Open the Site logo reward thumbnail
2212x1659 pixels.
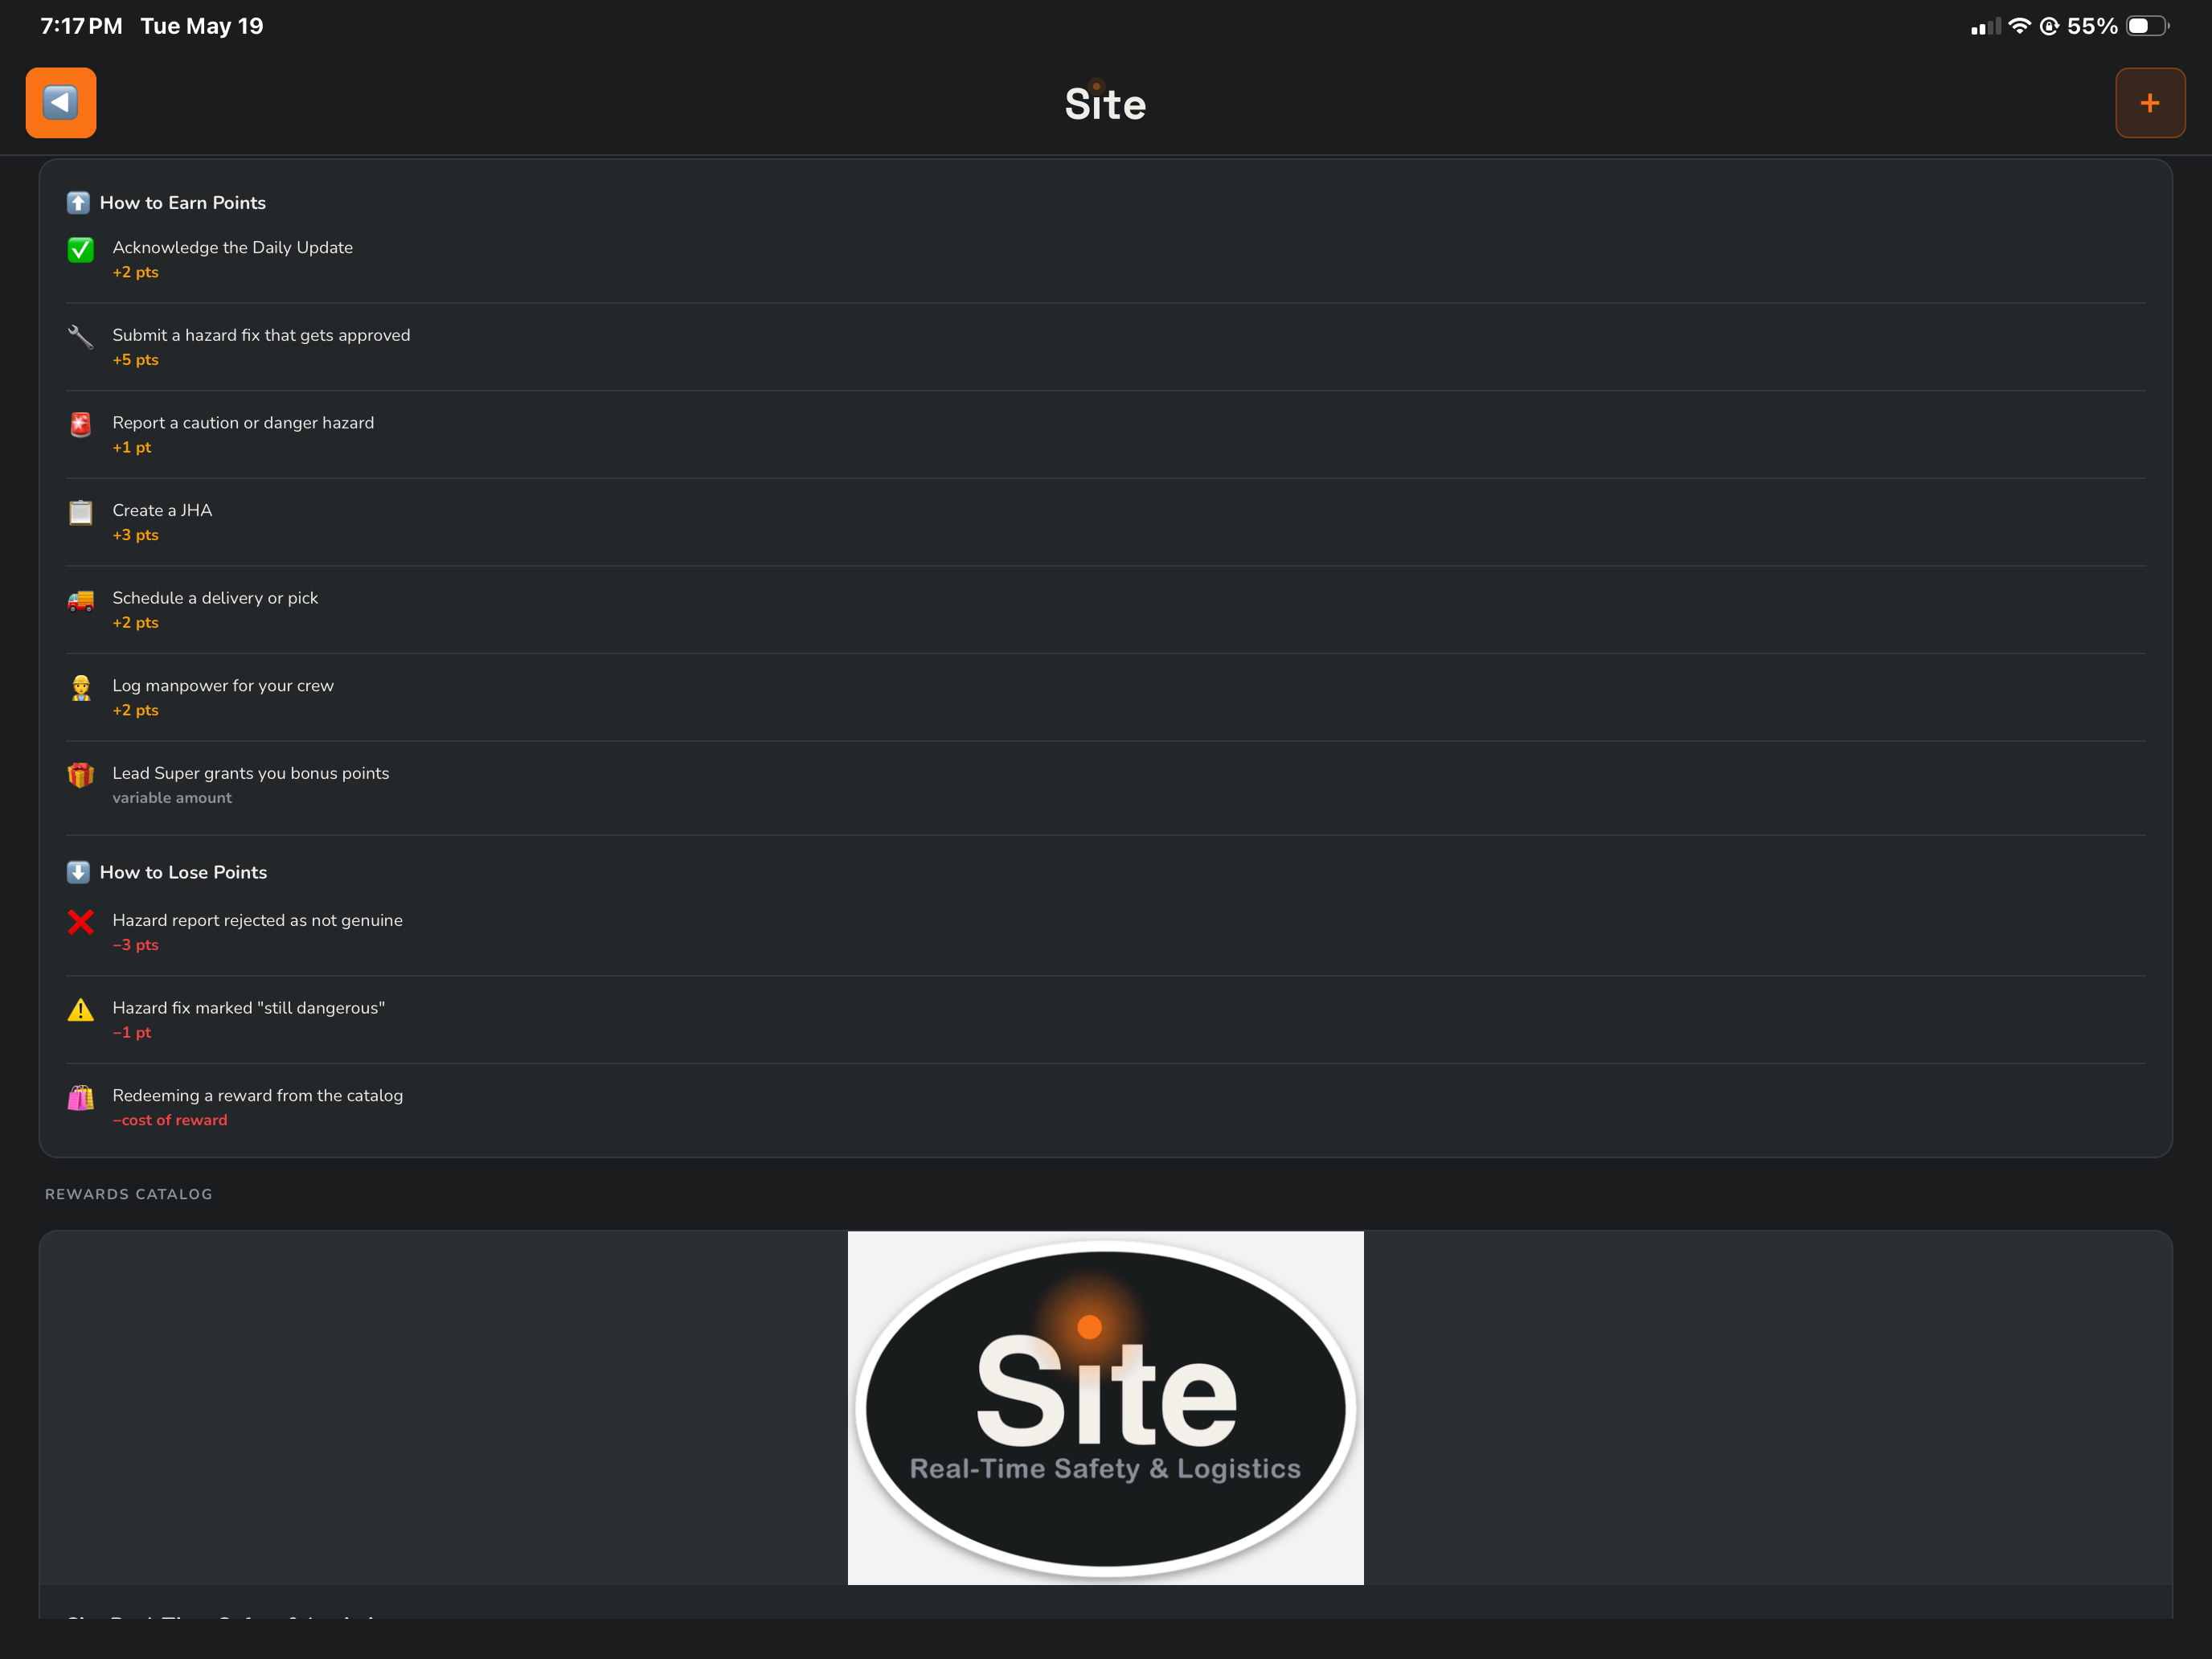pos(1106,1408)
